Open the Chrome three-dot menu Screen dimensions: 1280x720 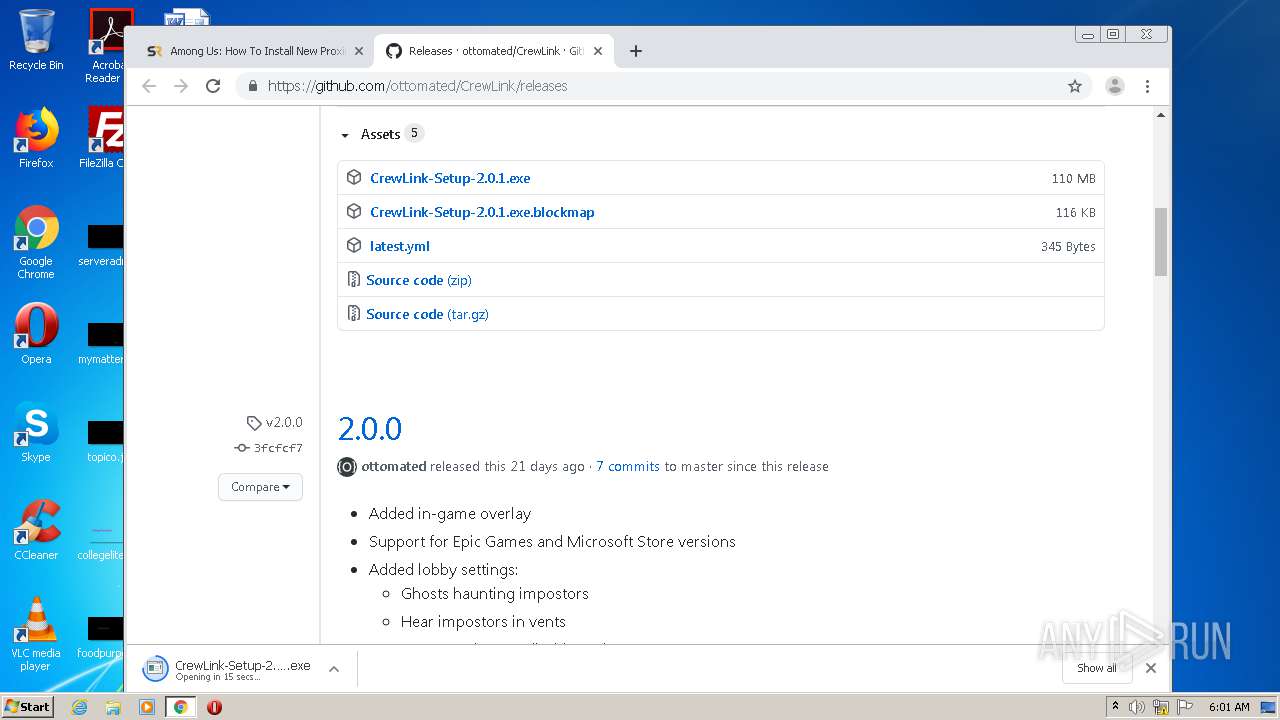[x=1148, y=86]
